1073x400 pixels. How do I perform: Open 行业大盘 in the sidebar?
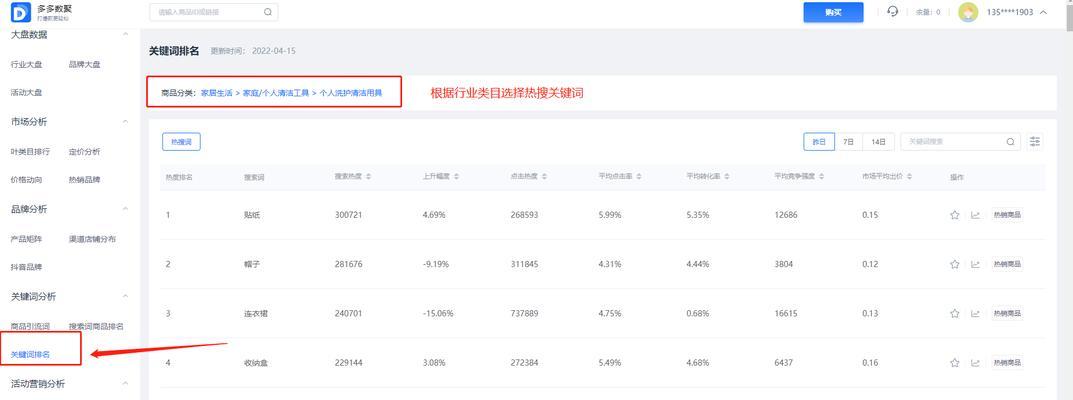[x=27, y=64]
